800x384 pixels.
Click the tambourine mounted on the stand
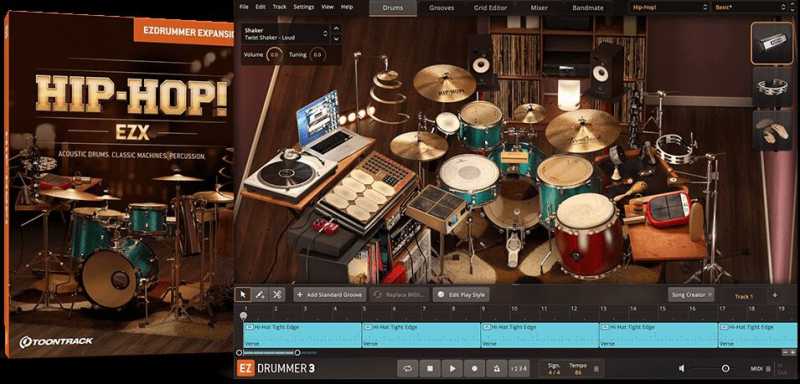(674, 148)
